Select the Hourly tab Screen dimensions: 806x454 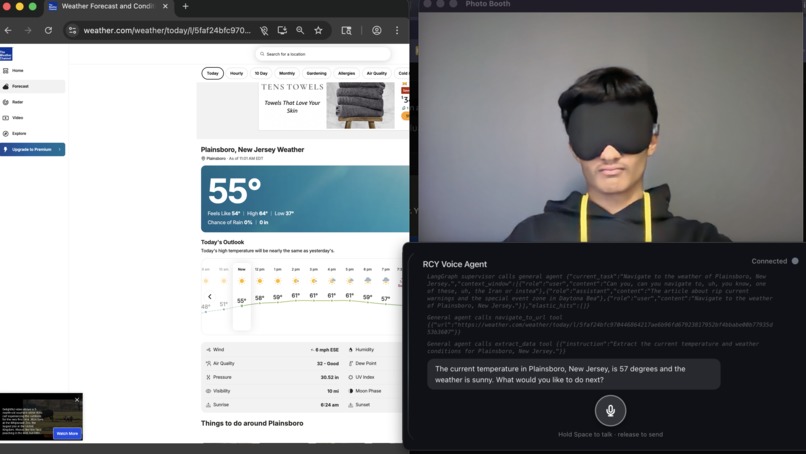236,74
